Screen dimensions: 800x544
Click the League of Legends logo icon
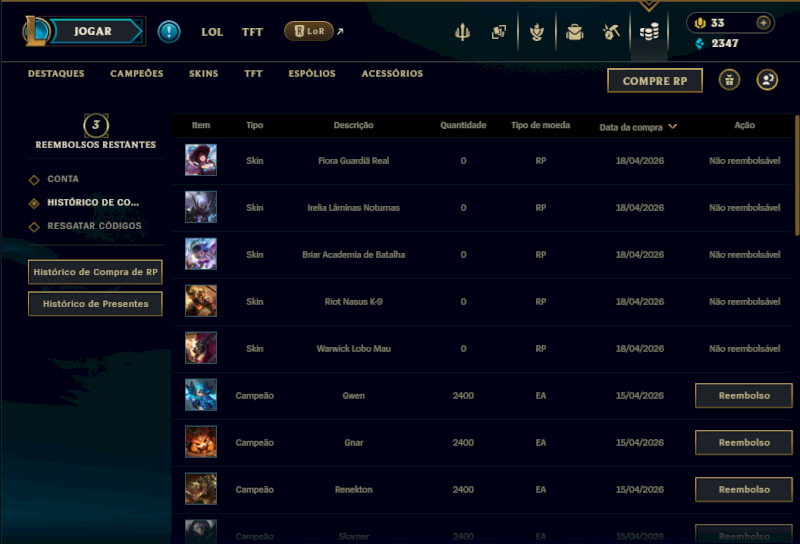[x=35, y=31]
